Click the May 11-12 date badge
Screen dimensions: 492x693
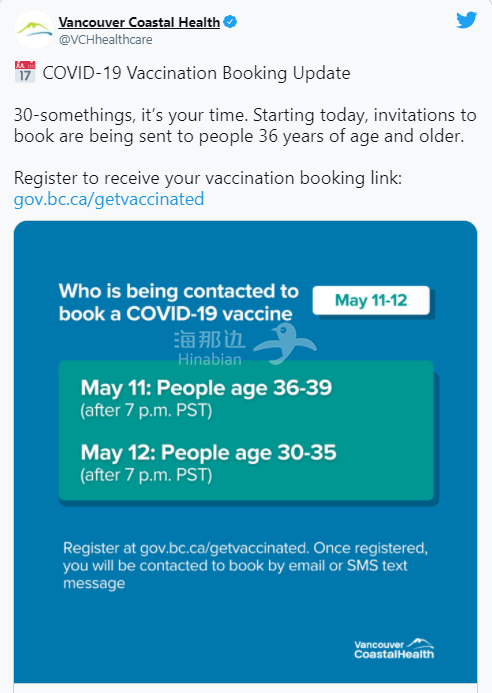click(371, 301)
